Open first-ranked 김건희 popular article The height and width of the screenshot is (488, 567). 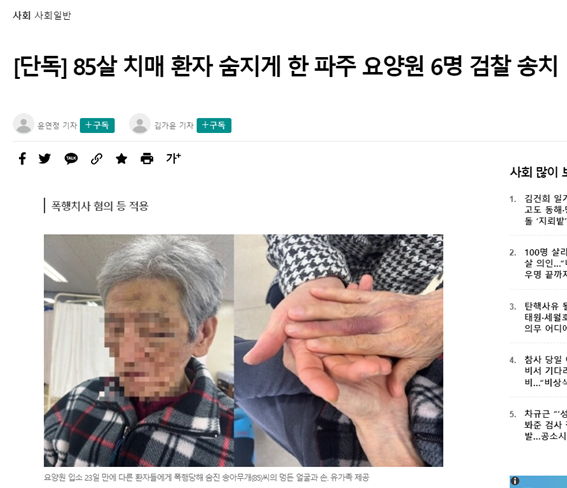[x=545, y=210]
